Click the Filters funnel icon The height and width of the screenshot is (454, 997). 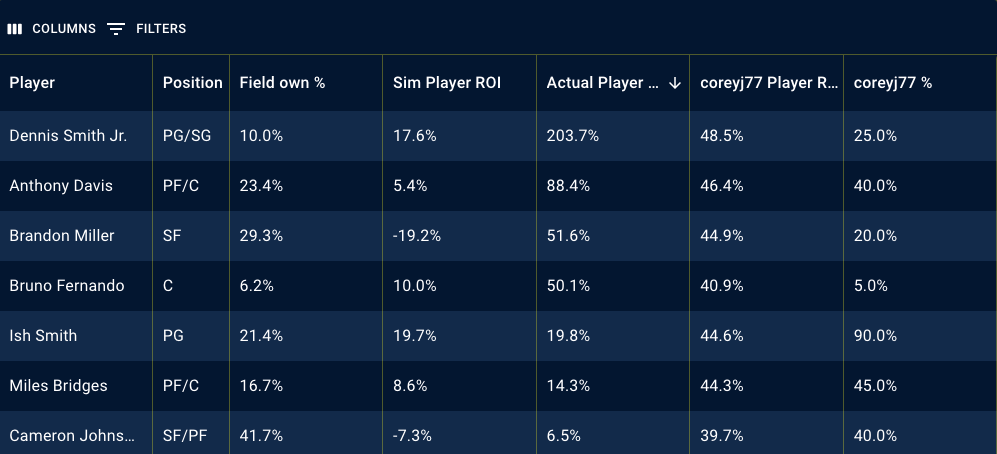[x=116, y=29]
